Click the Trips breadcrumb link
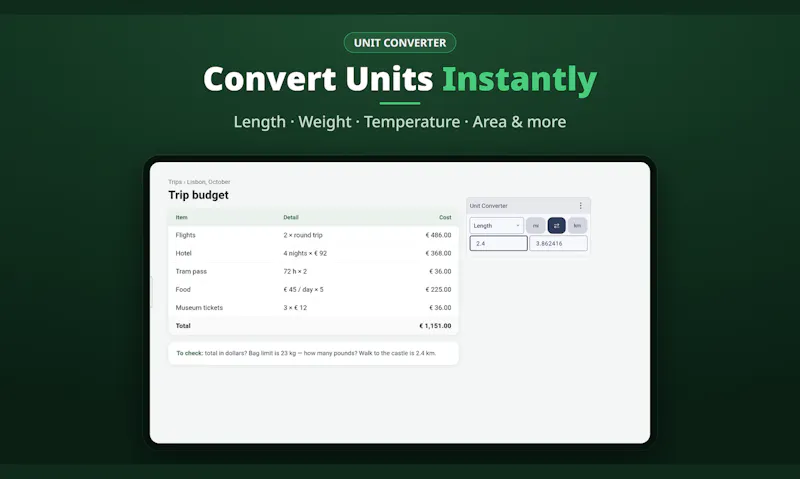This screenshot has width=800, height=479. point(175,182)
